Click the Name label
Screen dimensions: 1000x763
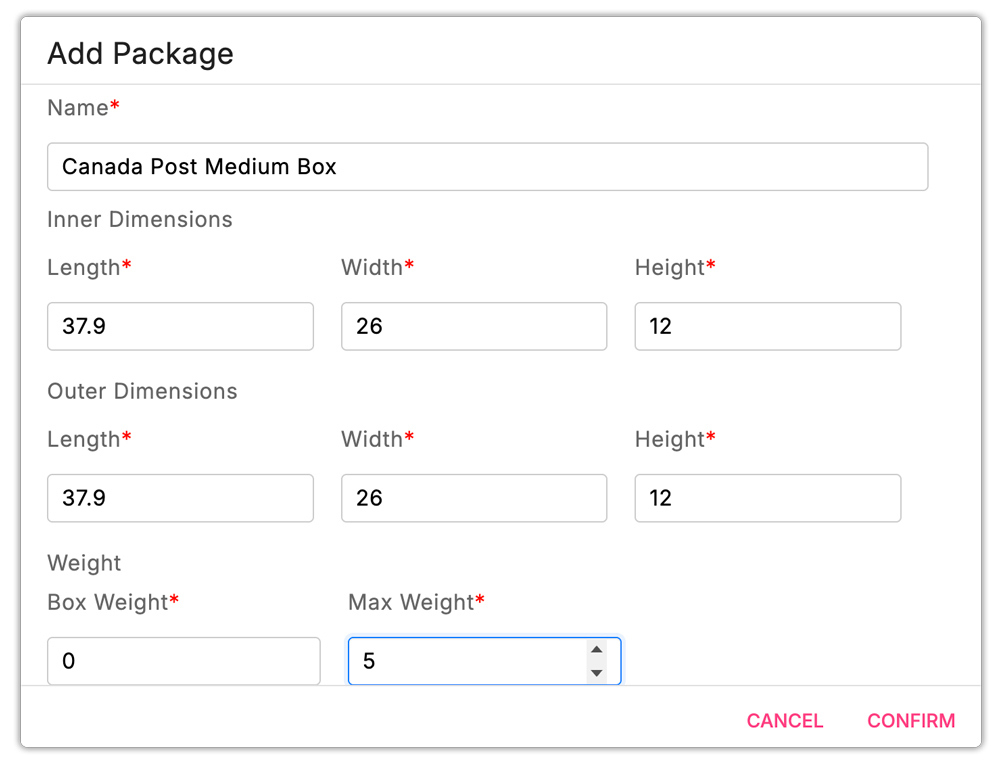point(84,108)
